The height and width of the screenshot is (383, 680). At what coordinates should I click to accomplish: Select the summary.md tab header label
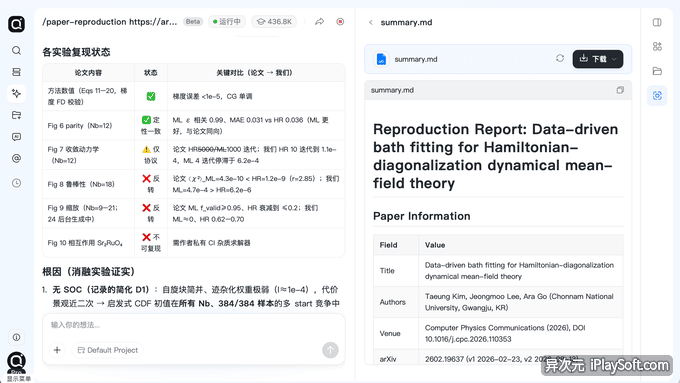click(406, 23)
